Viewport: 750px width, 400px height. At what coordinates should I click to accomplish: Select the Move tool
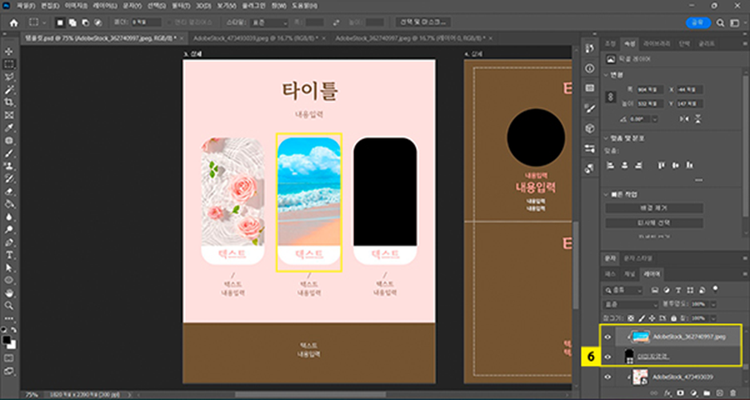(x=9, y=51)
